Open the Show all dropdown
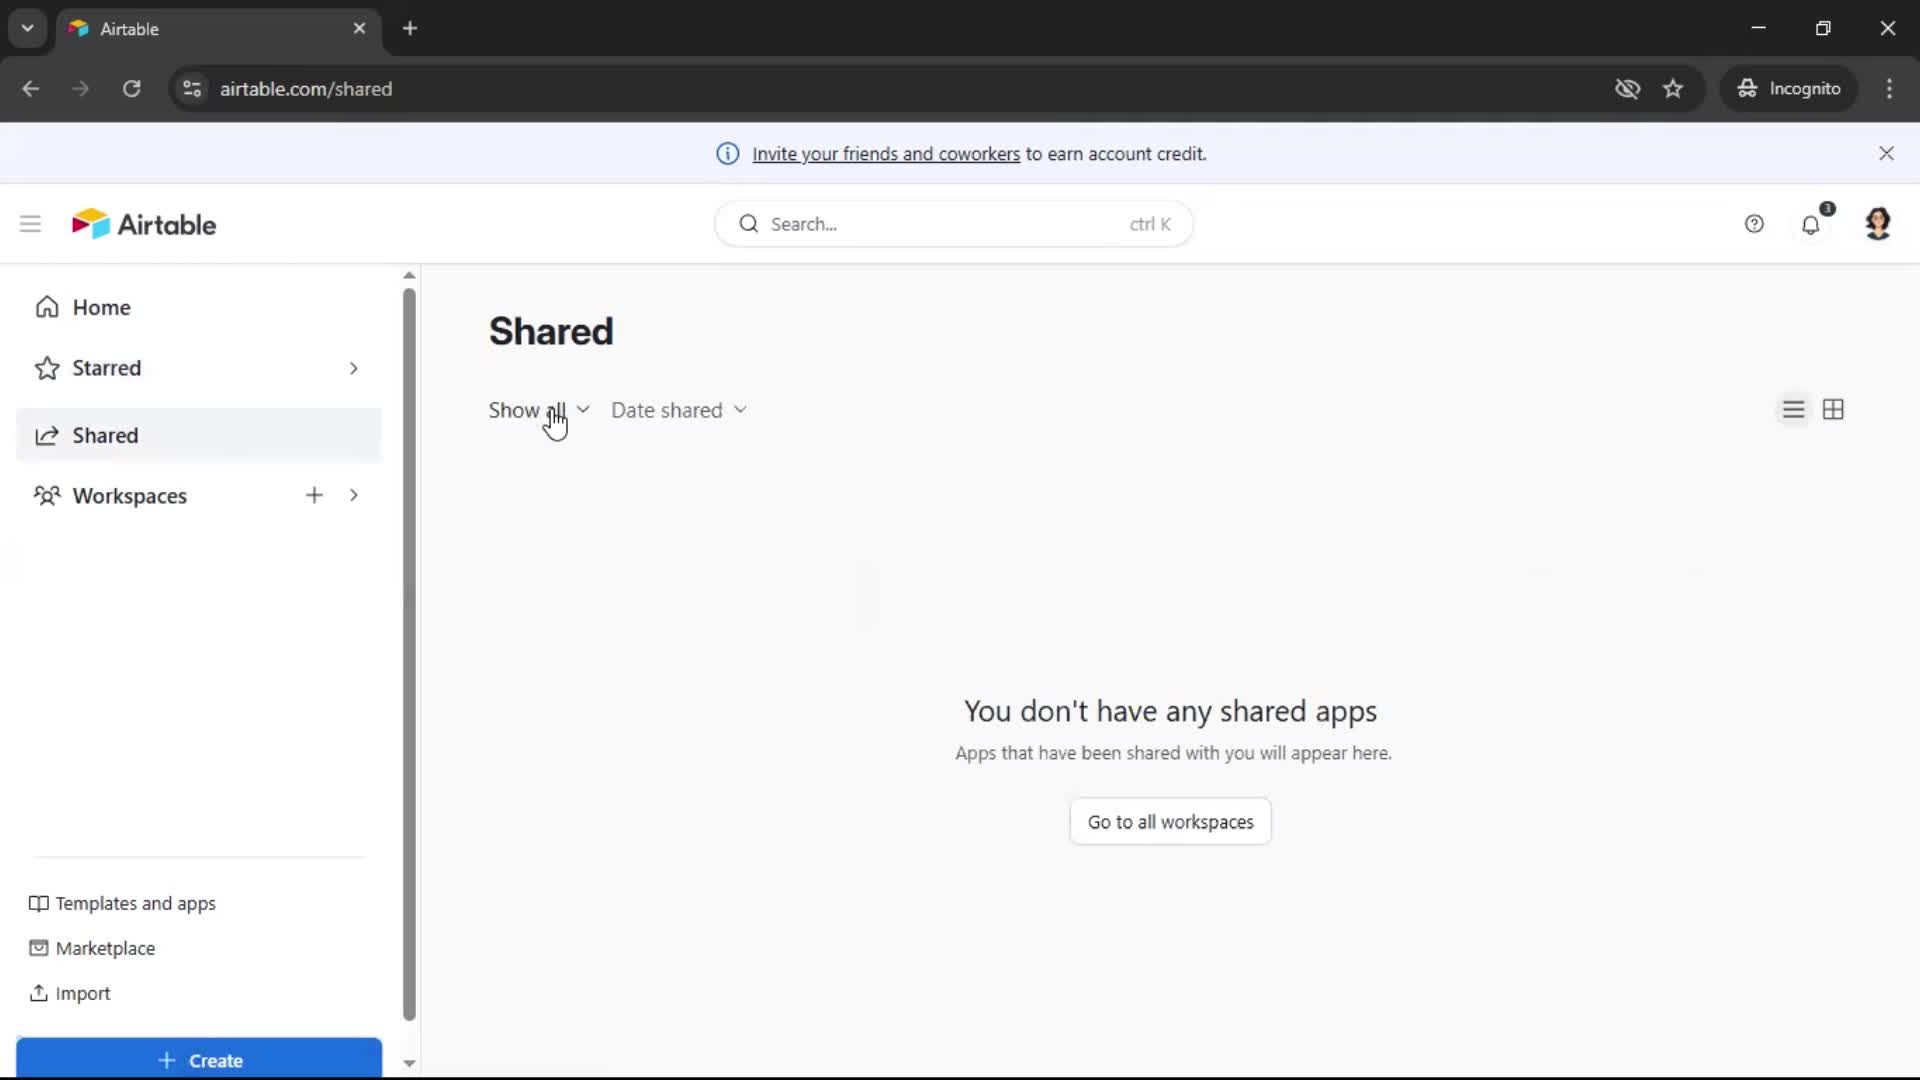Screen dimensions: 1920x1080 point(539,410)
